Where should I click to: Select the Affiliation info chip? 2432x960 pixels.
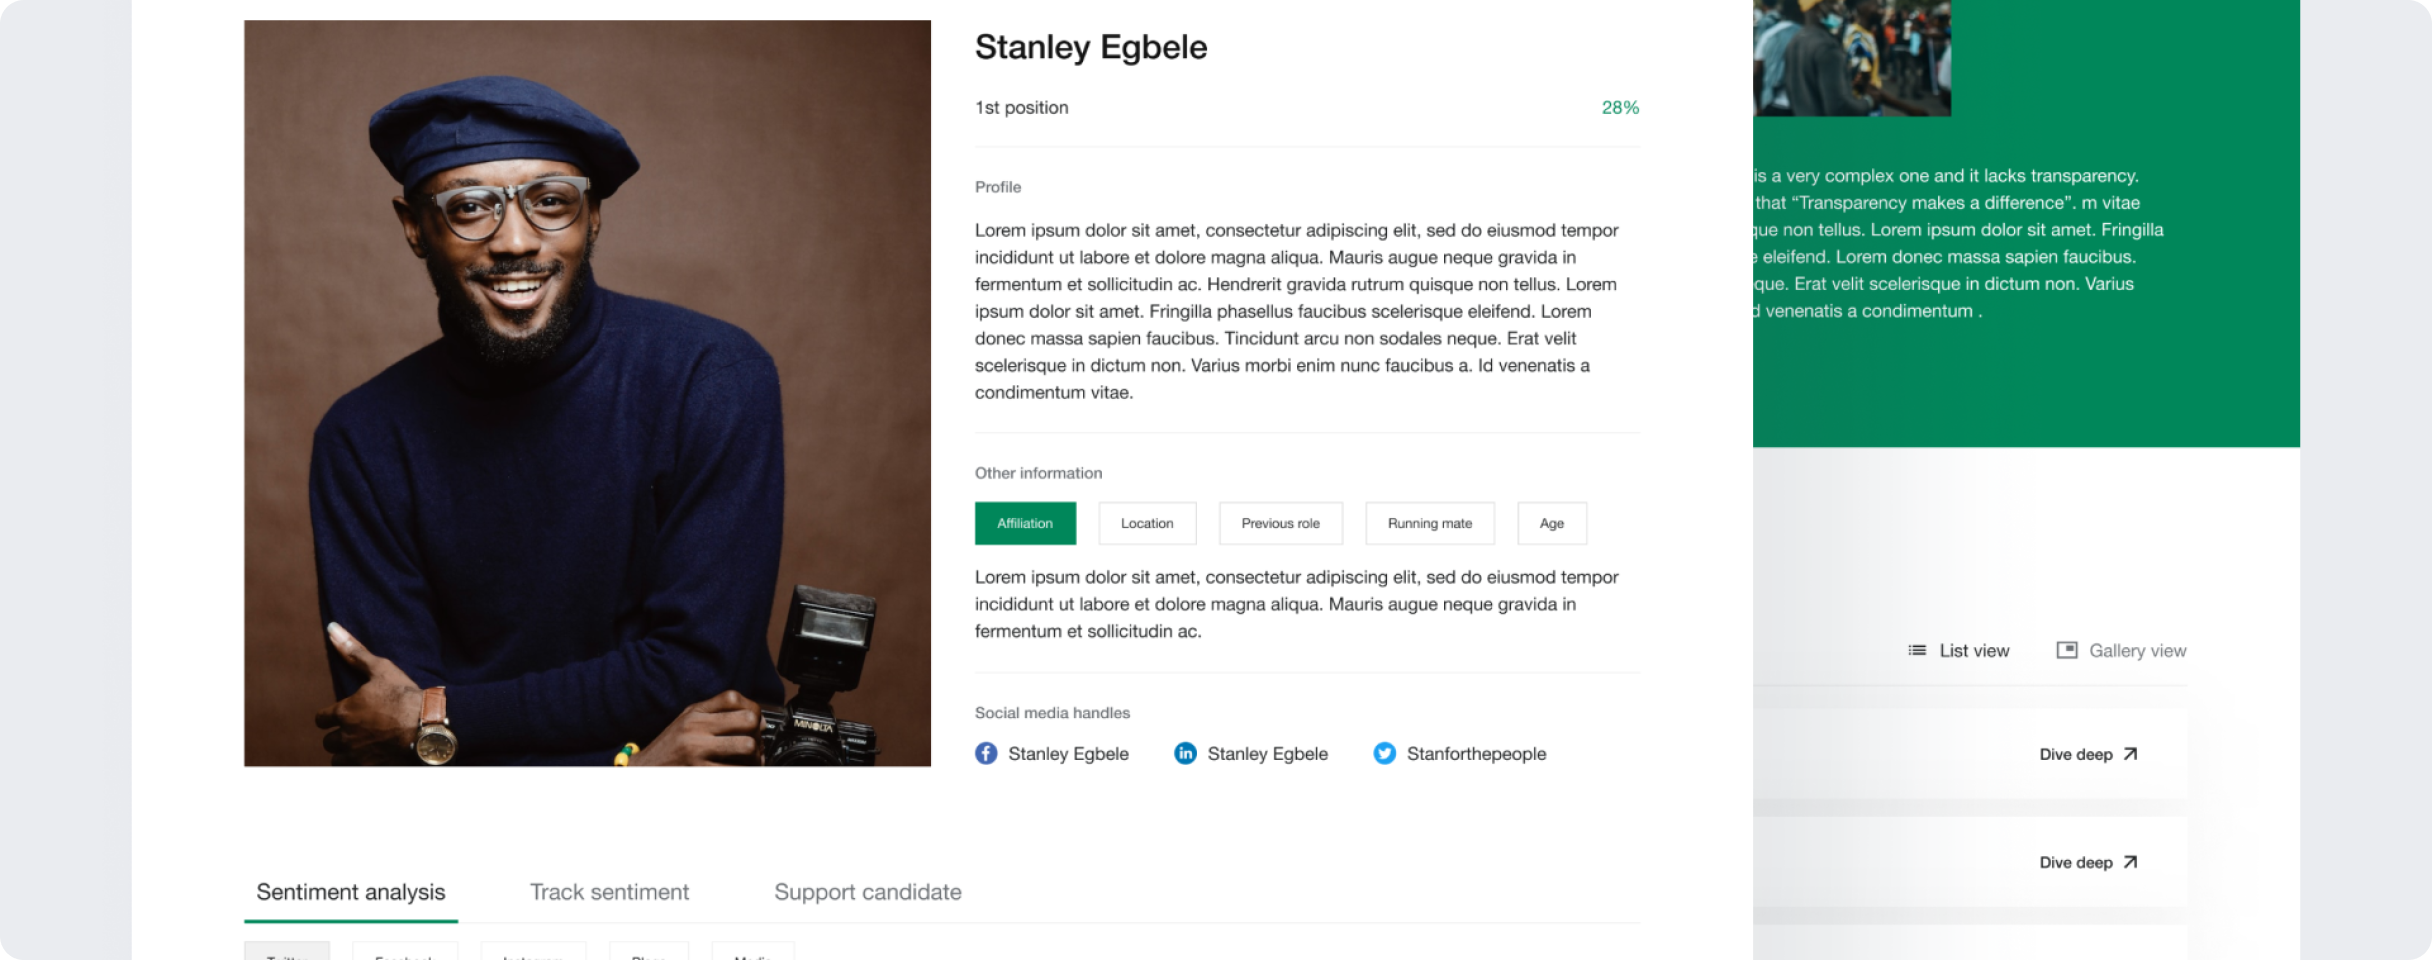(x=1025, y=523)
